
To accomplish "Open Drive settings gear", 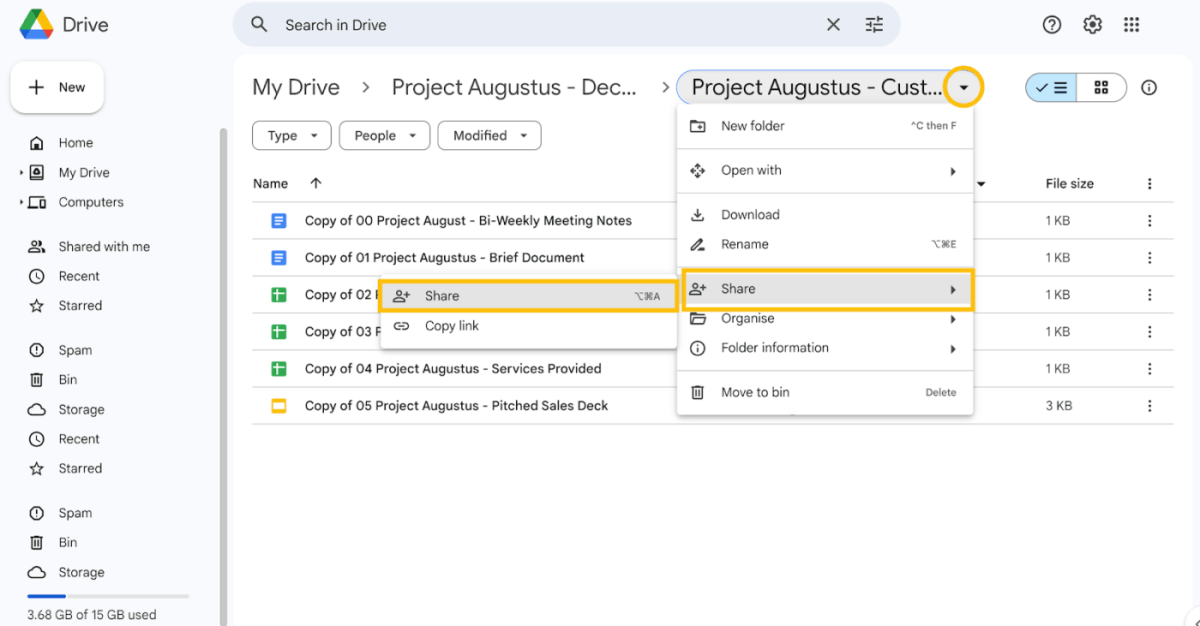I will coord(1092,24).
